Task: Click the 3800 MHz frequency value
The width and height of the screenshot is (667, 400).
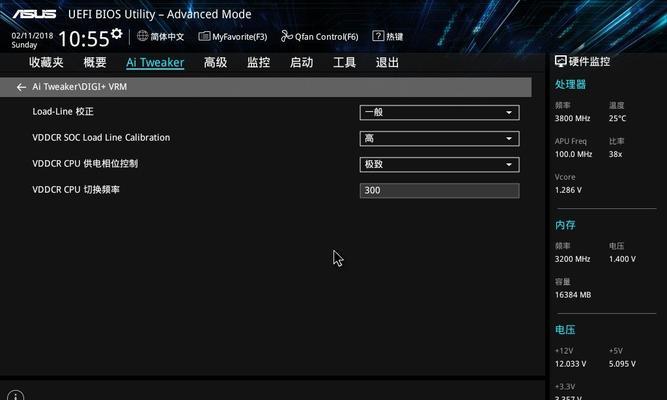Action: point(573,118)
